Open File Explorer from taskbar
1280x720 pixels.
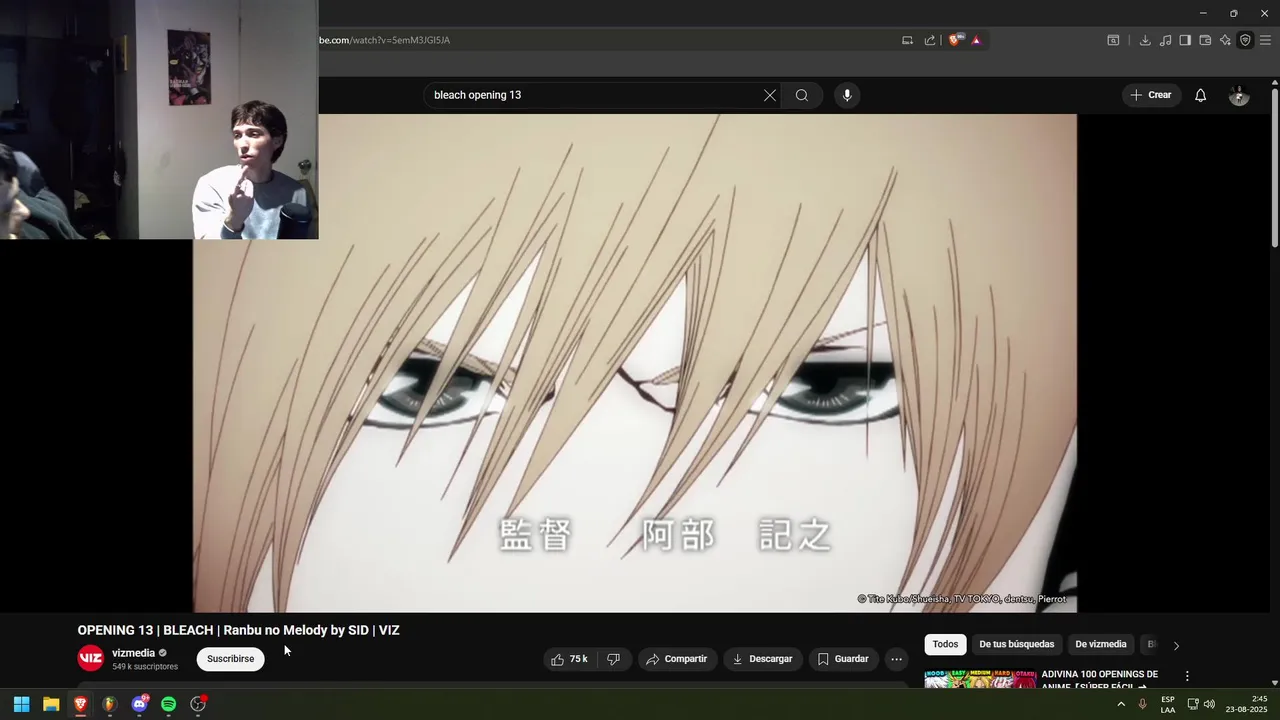51,704
